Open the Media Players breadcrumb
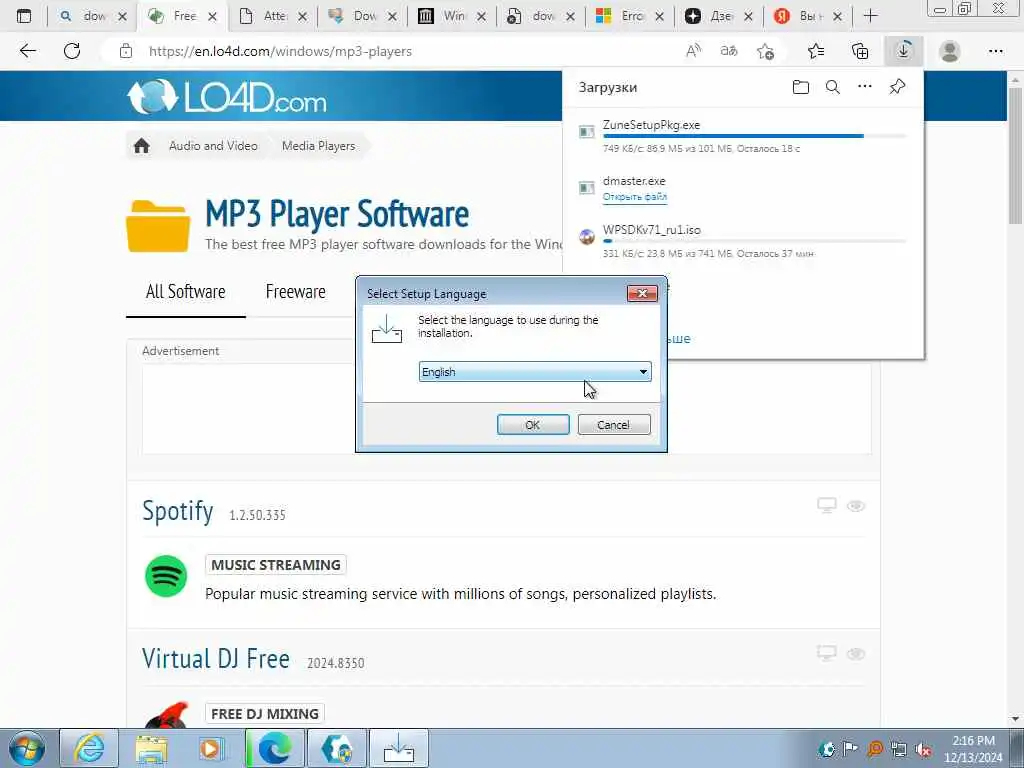 tap(319, 146)
